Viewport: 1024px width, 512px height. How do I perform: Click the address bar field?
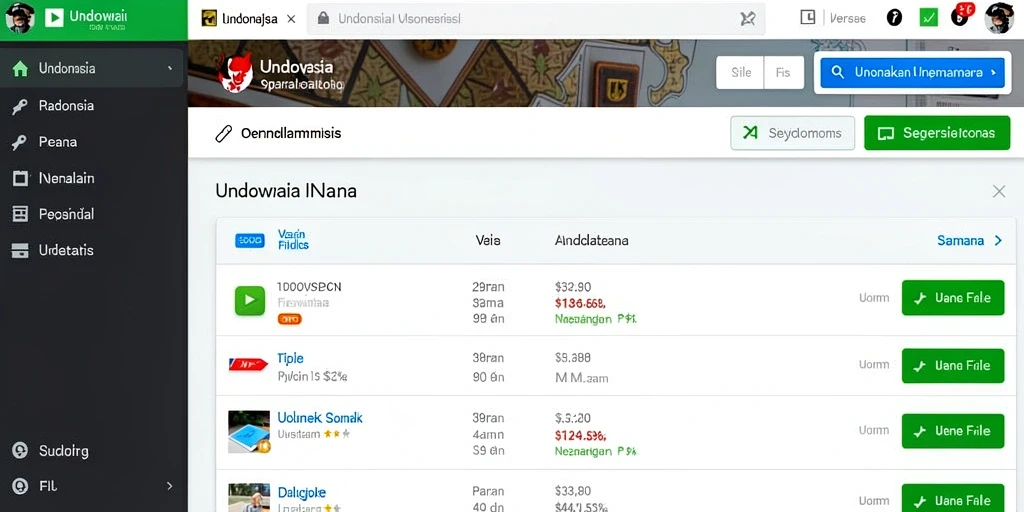(536, 19)
